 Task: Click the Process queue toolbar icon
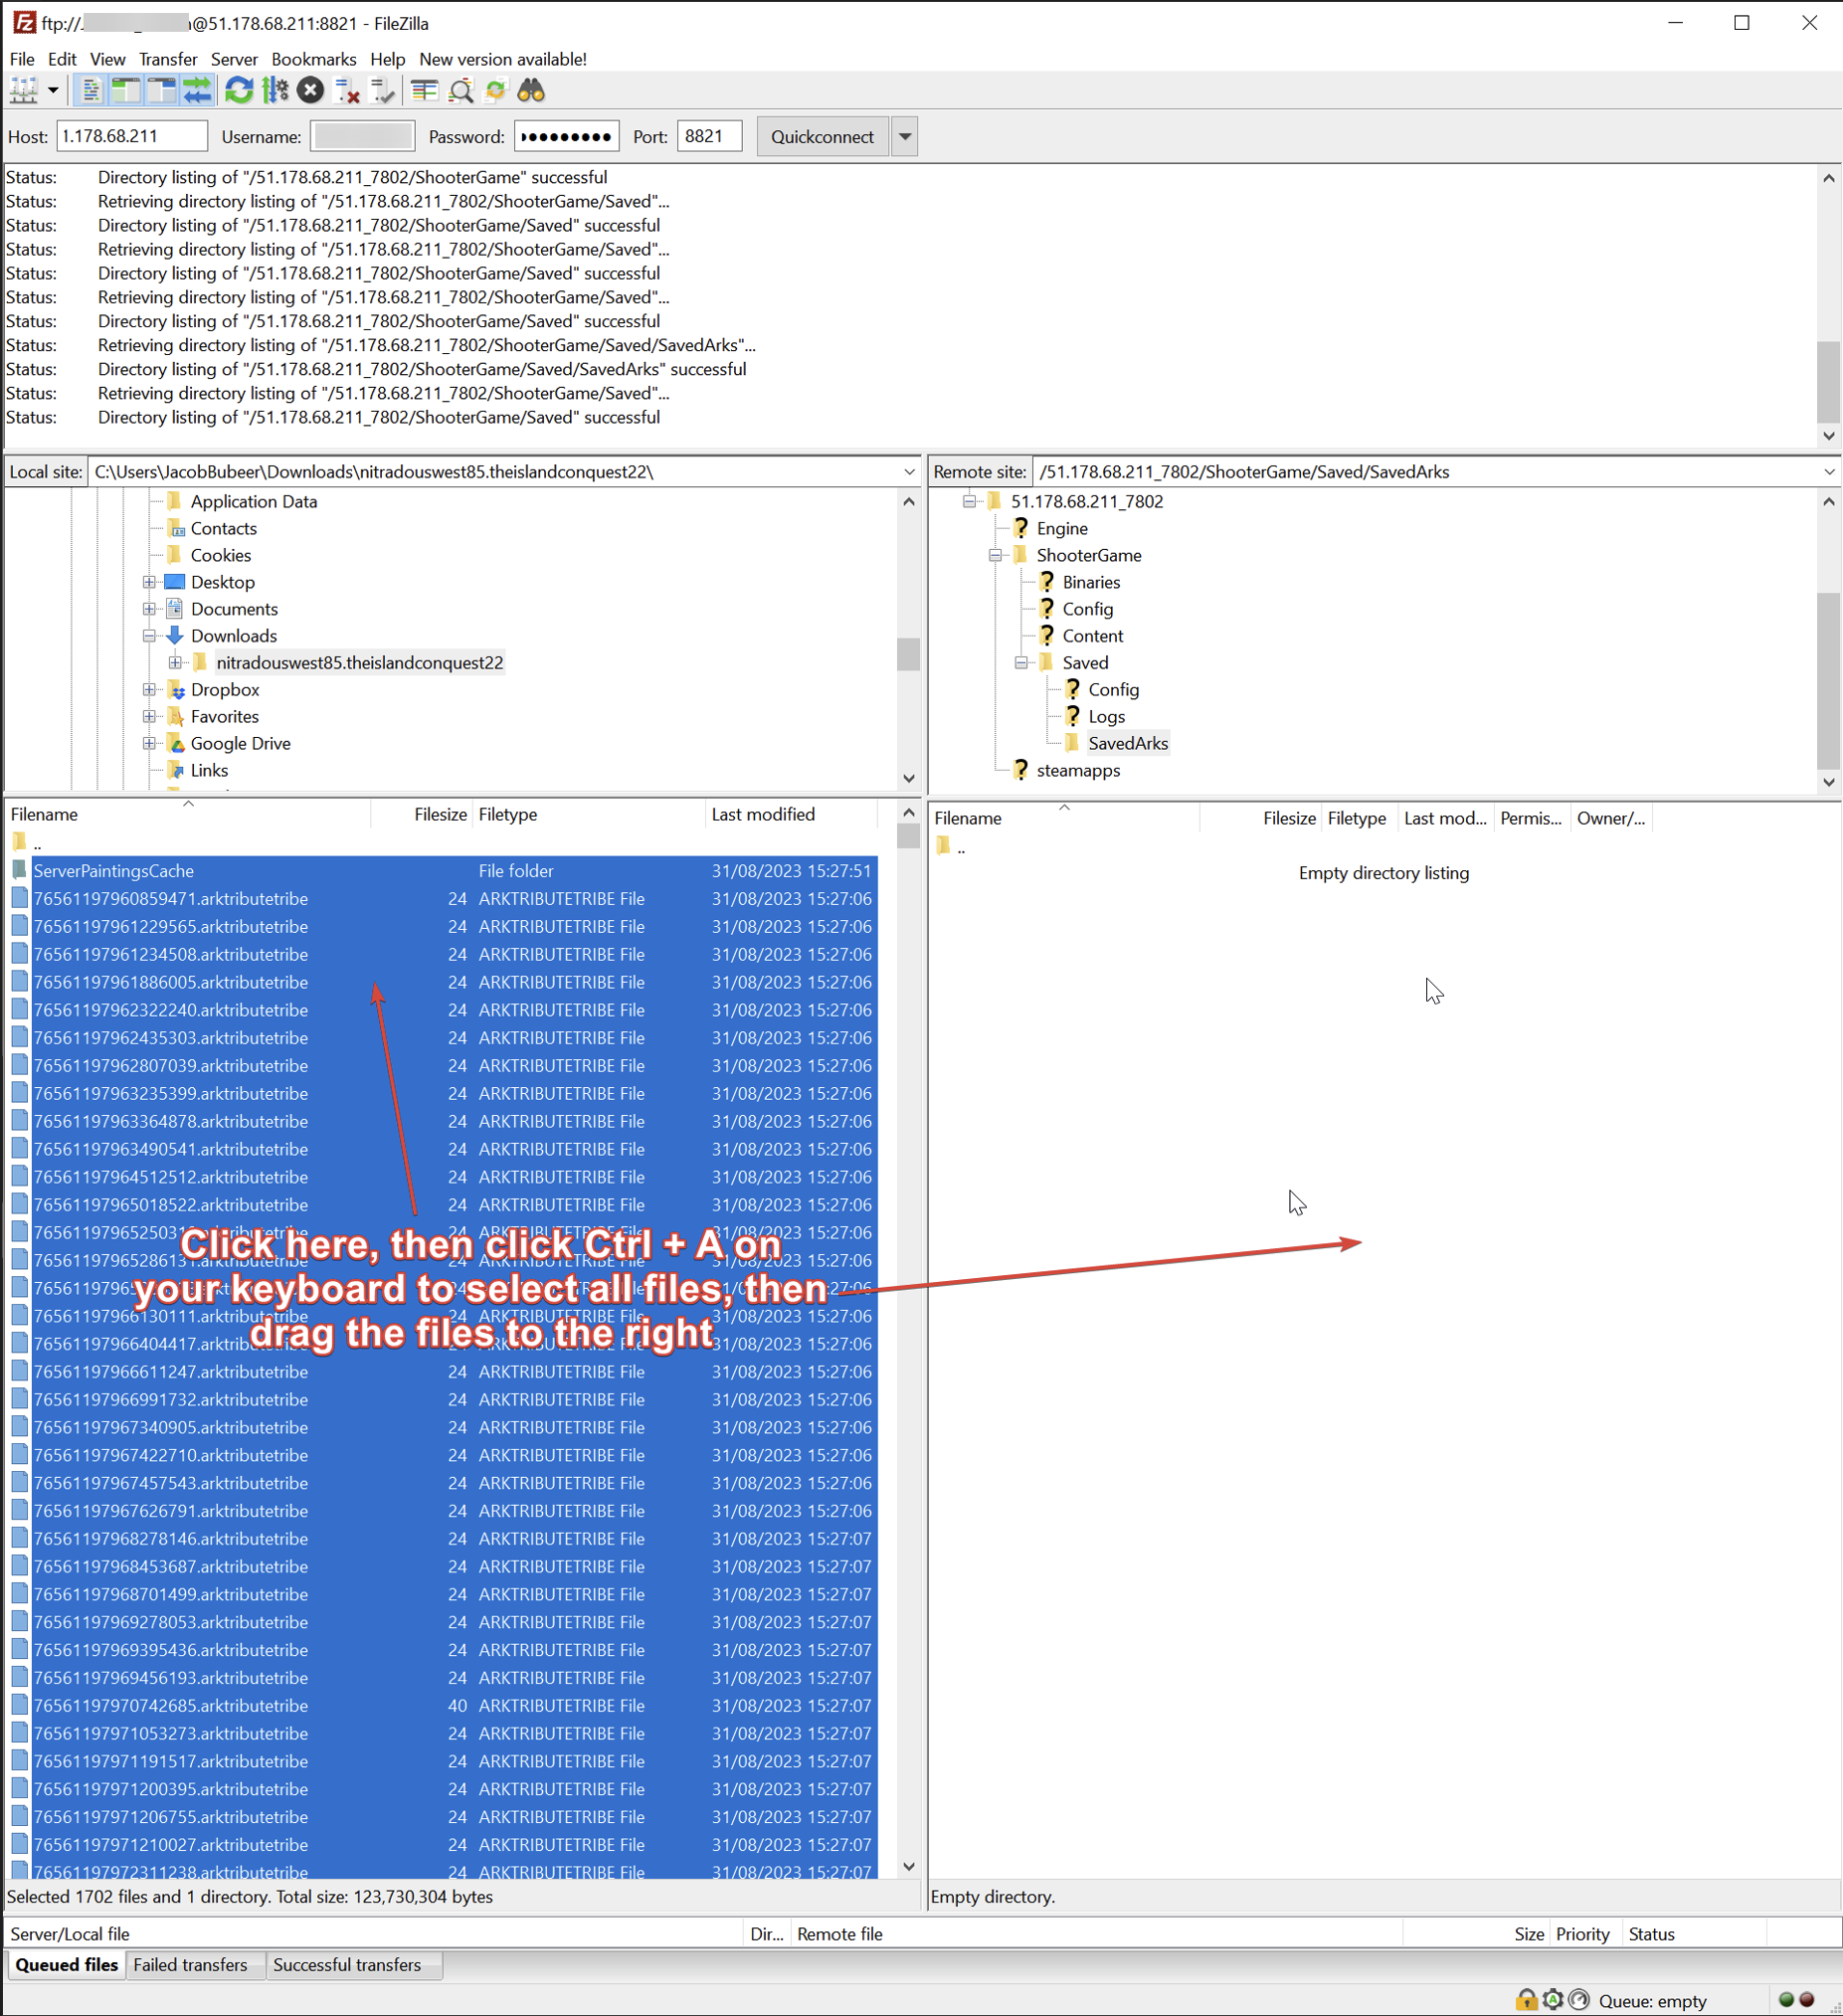click(275, 91)
